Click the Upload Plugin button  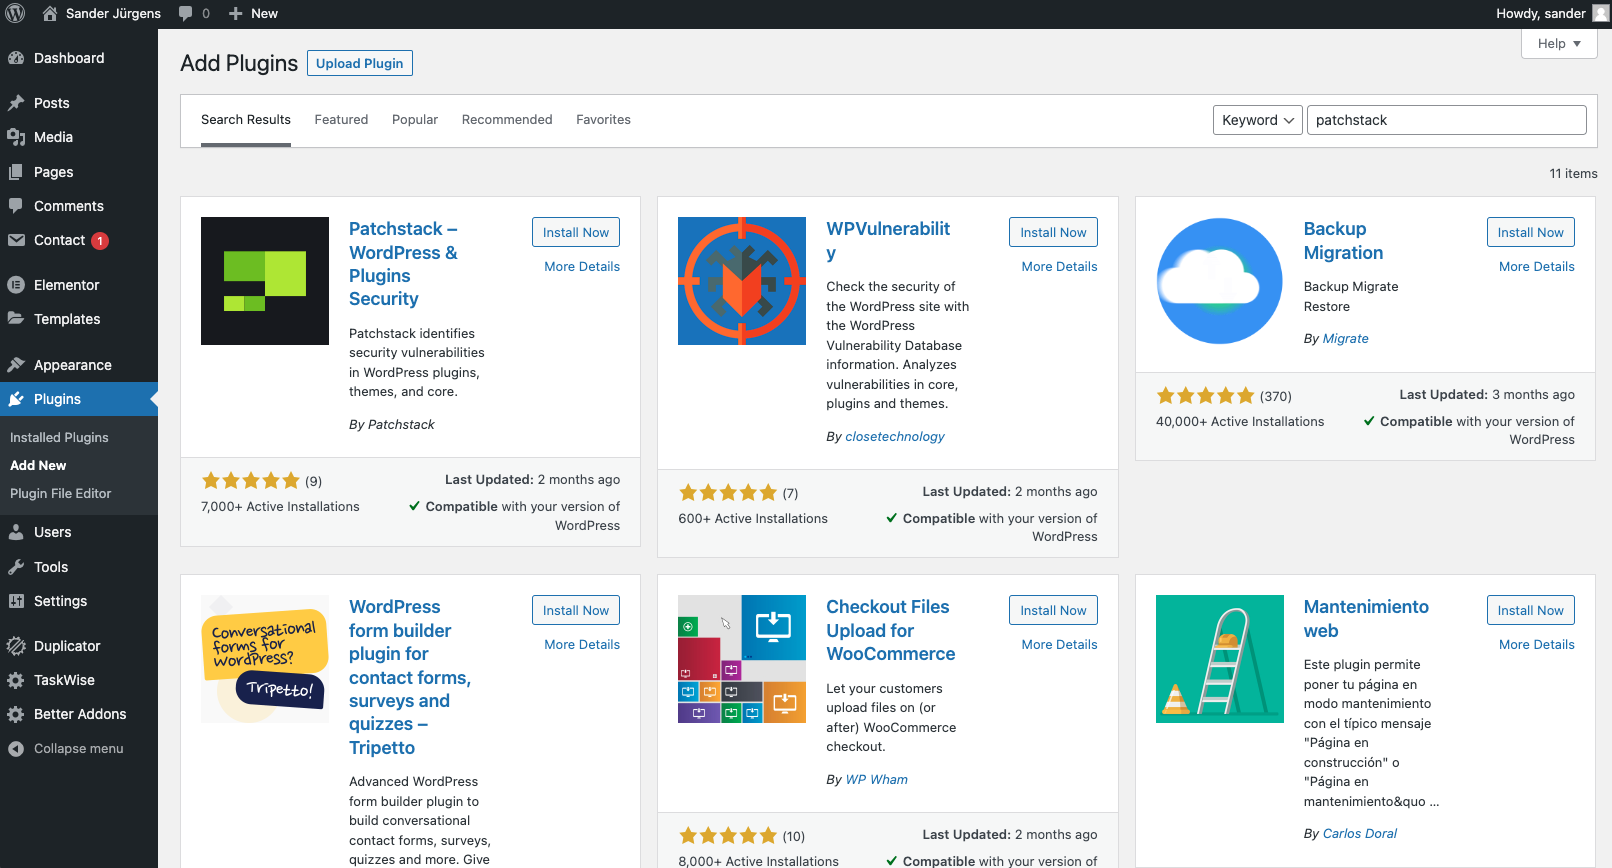tap(360, 63)
